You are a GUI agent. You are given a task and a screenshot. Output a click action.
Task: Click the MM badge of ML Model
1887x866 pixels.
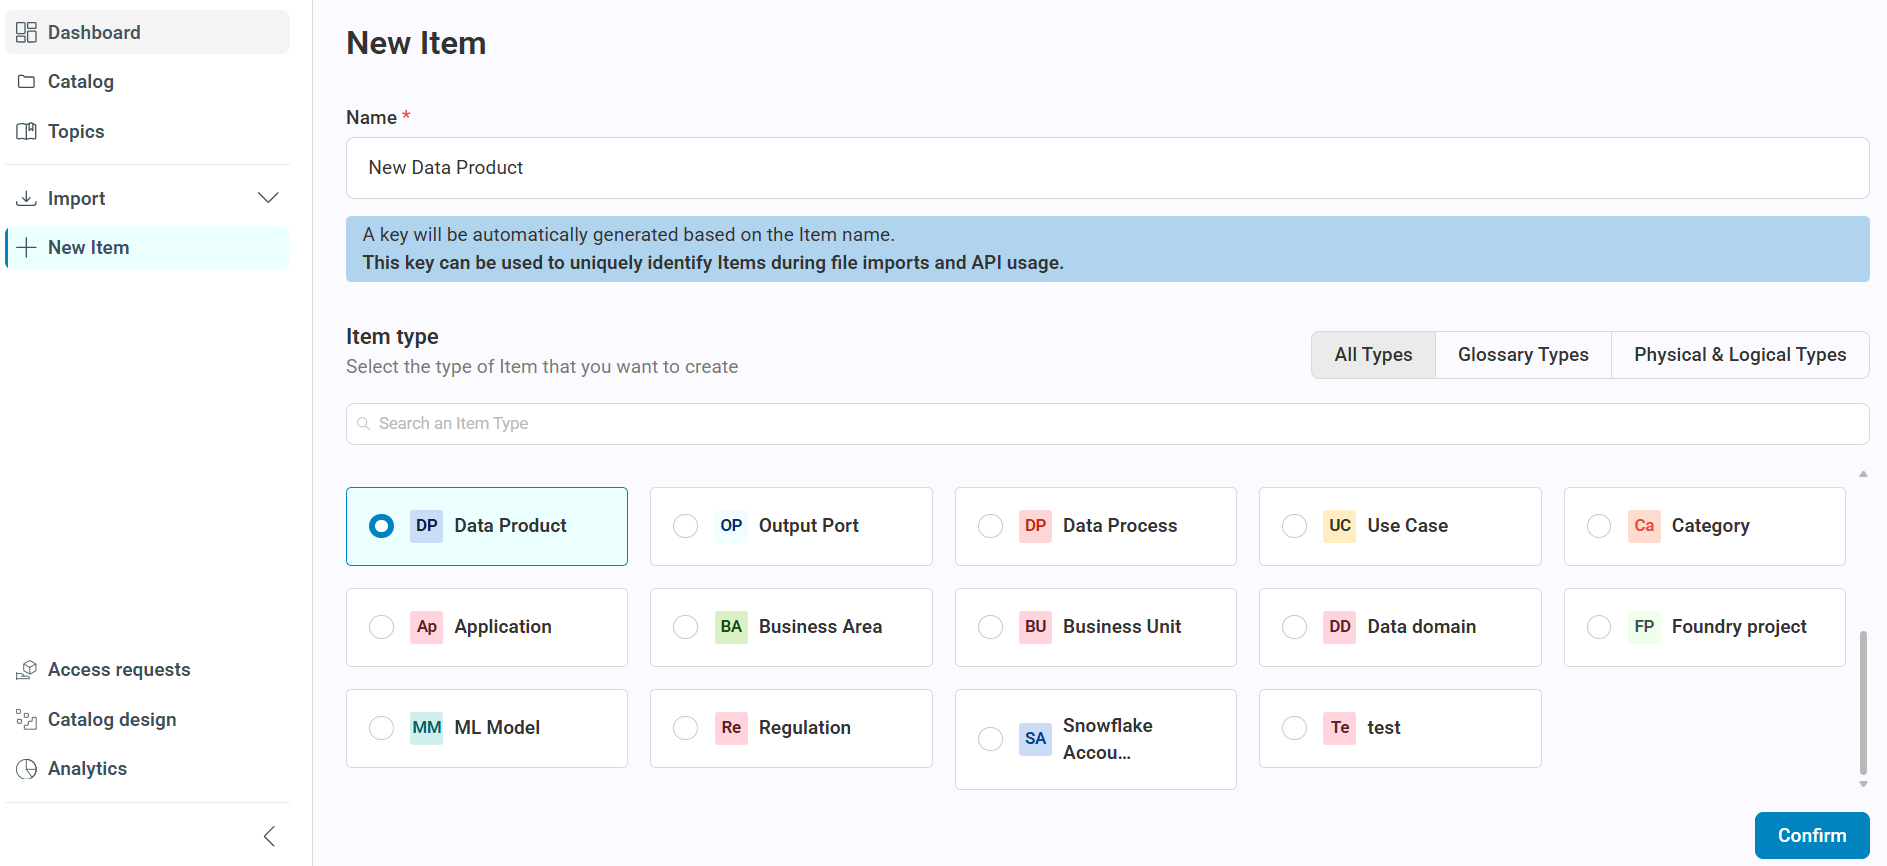point(427,728)
